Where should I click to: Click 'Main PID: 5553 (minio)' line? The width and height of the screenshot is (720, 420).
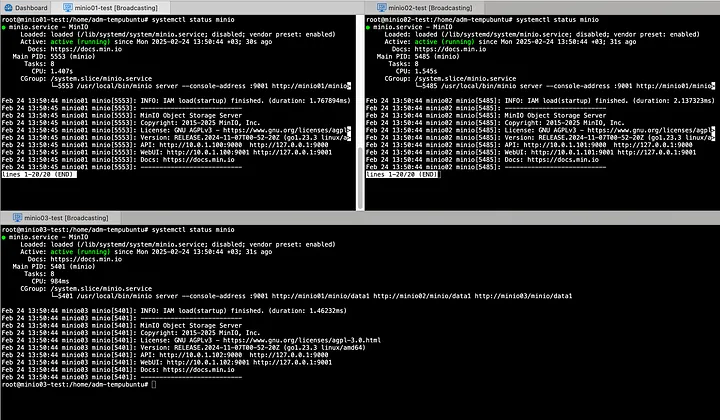point(54,56)
